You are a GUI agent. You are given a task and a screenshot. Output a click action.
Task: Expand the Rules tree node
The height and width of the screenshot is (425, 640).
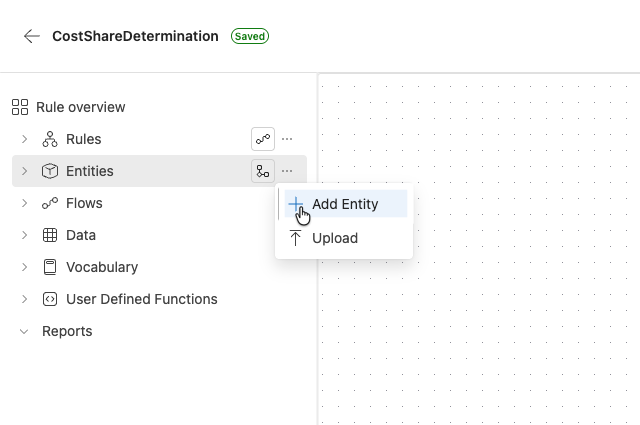[x=24, y=139]
